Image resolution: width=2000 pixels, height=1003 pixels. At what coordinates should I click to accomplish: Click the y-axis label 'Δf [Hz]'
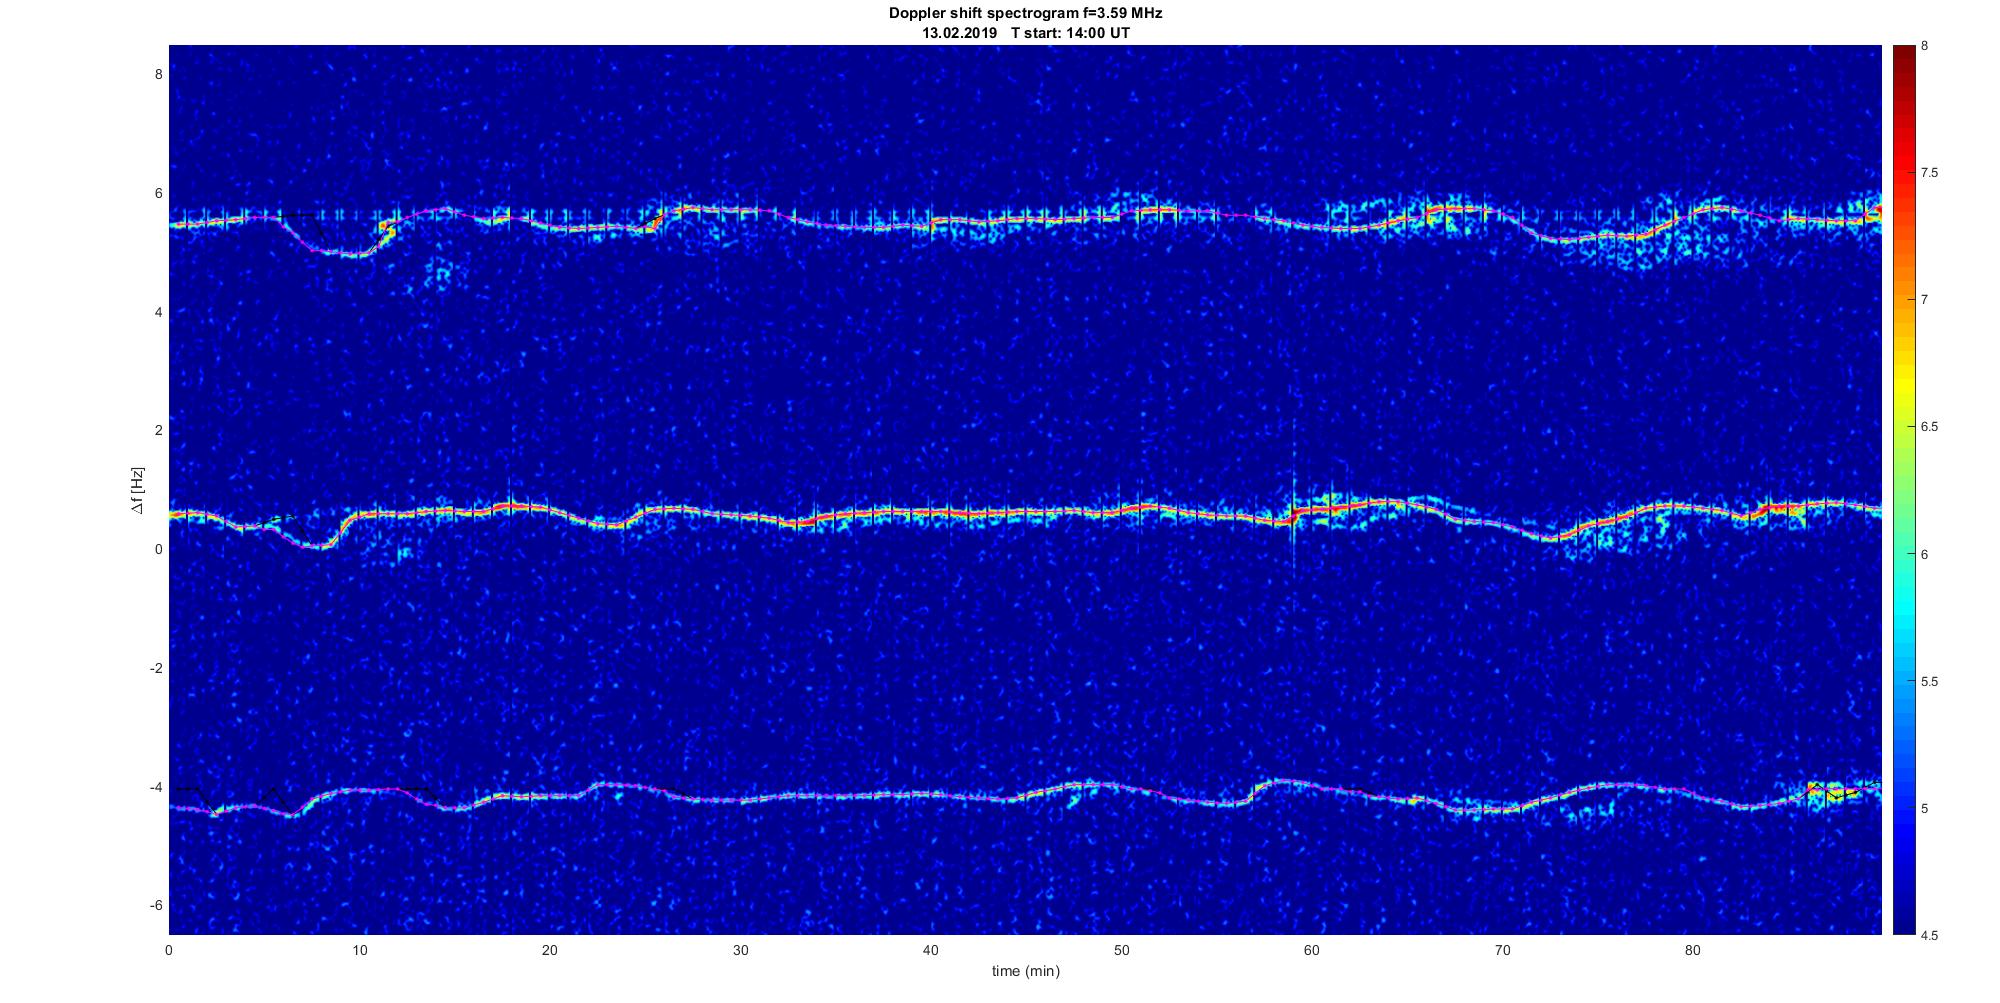(137, 490)
